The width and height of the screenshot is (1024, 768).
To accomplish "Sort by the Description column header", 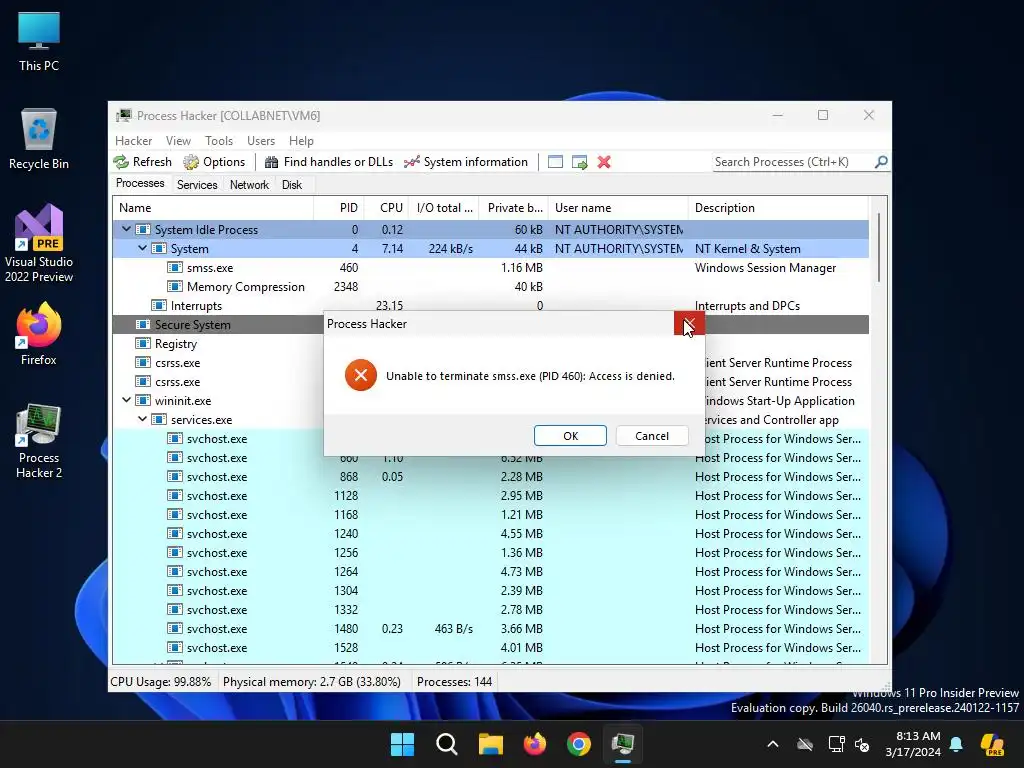I will click(x=778, y=208).
